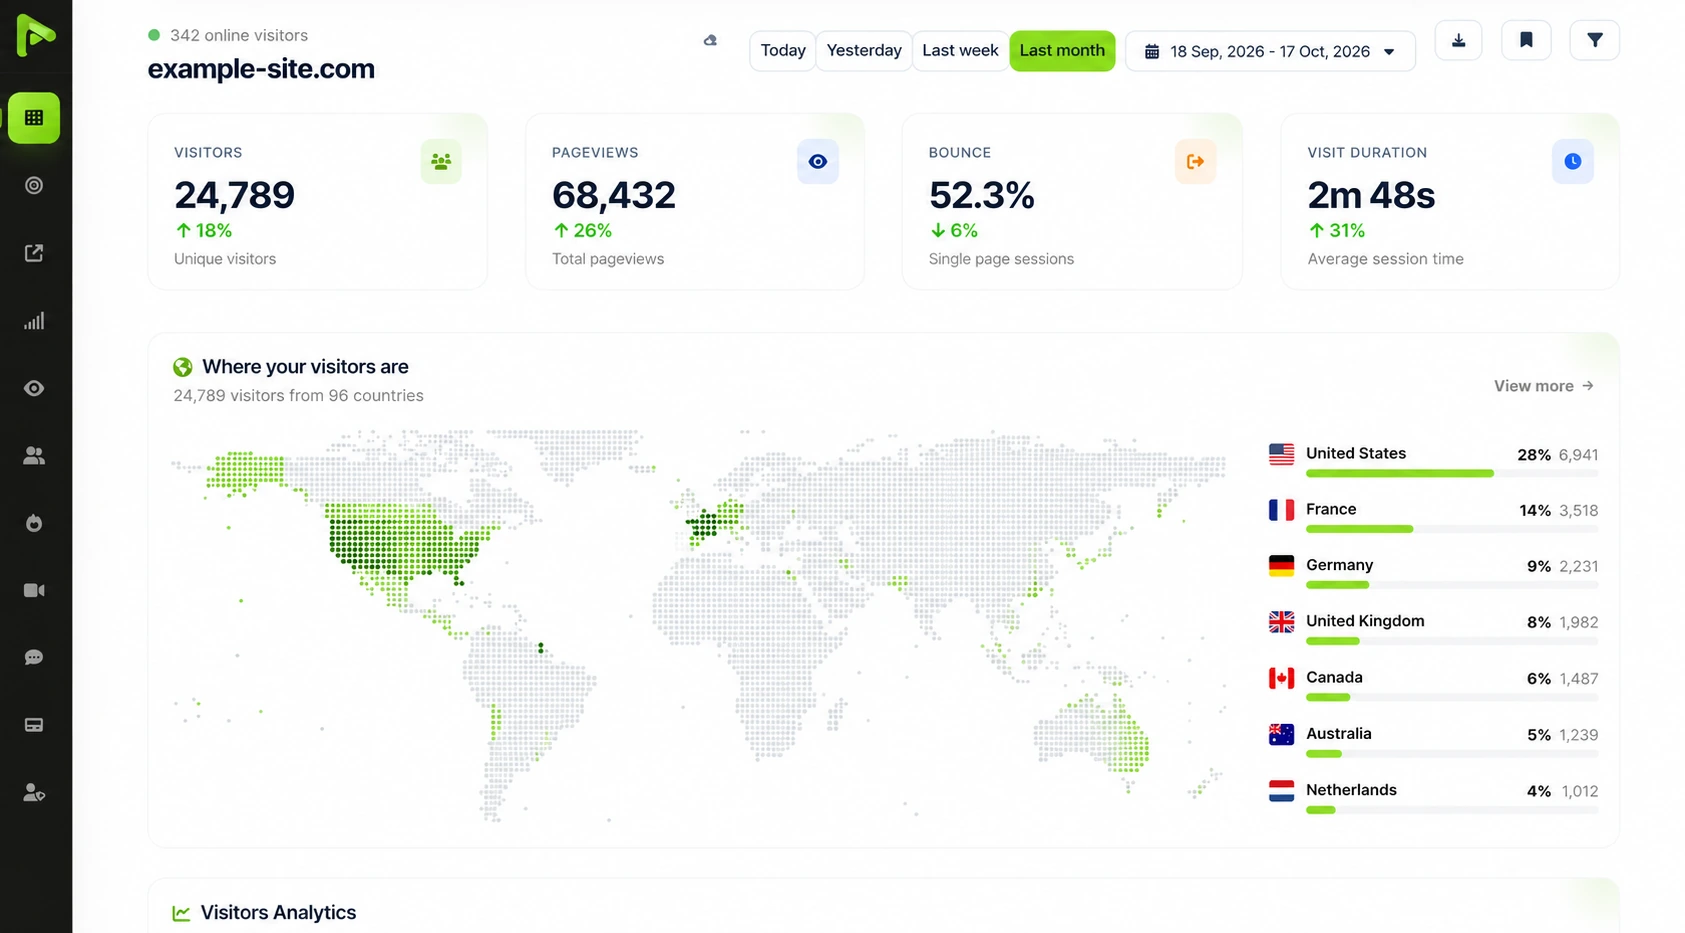Viewport: 1685px width, 933px height.
Task: Click the example-site.com site title
Action: (261, 69)
